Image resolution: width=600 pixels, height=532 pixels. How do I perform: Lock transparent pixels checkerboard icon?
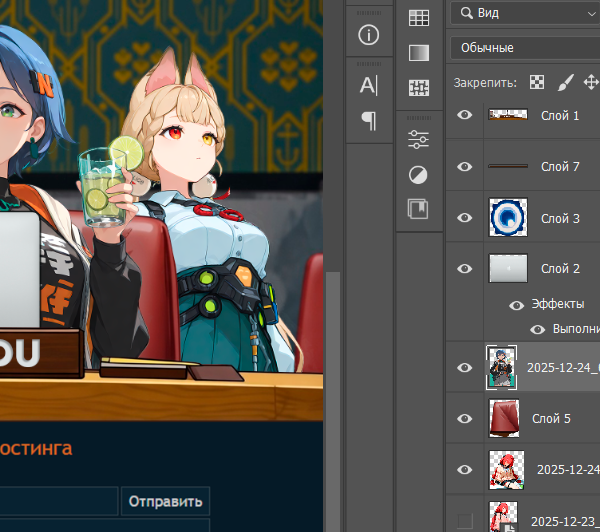coord(537,82)
